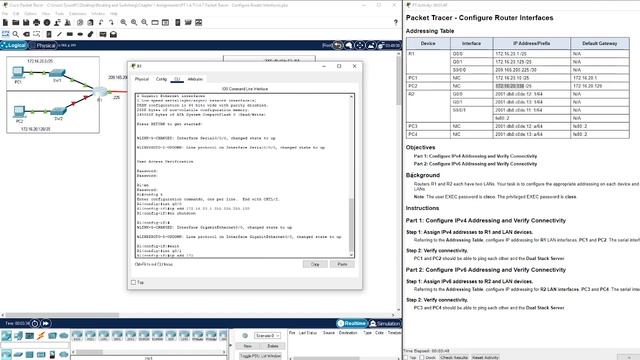Zoom in on the workspace

click(123, 22)
